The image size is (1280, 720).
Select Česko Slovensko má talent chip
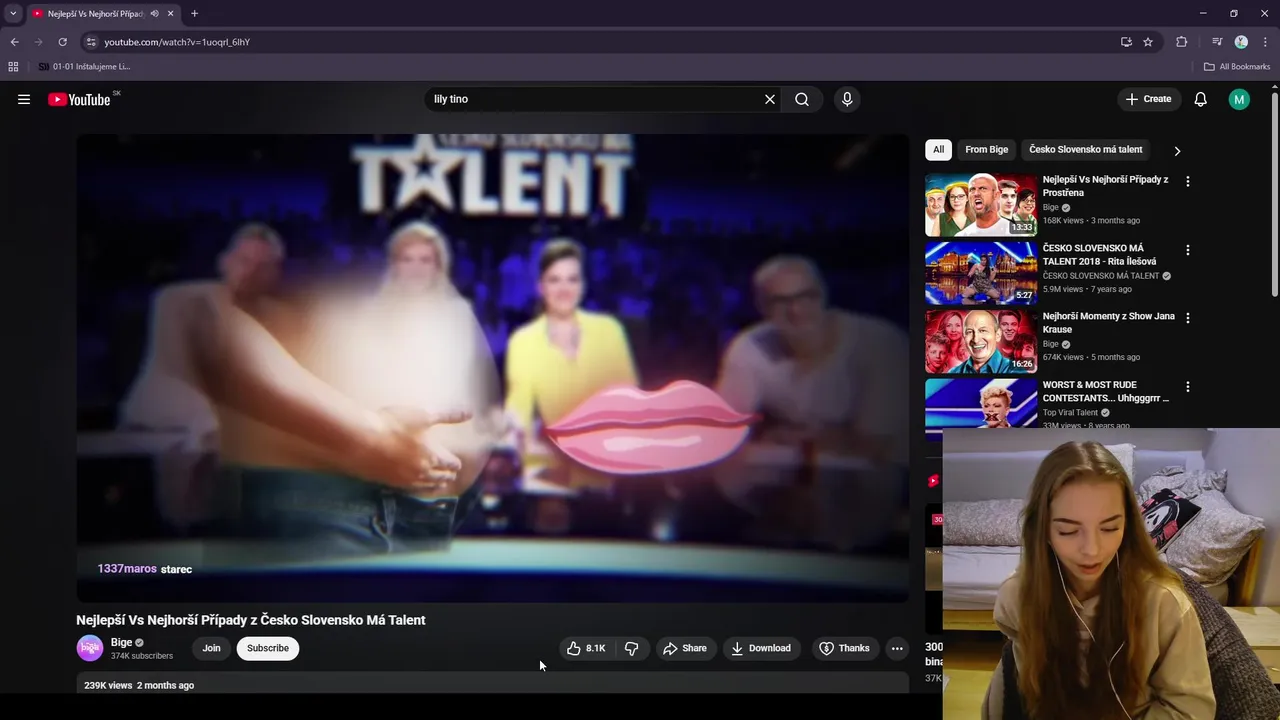(x=1085, y=150)
